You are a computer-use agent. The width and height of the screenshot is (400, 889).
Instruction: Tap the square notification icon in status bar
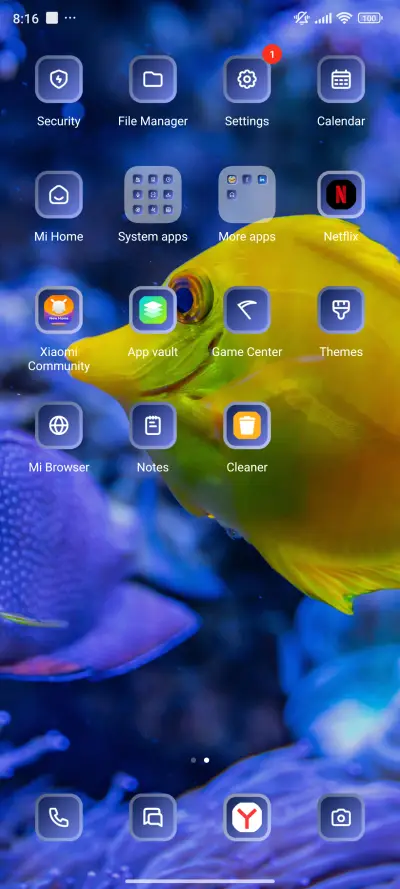(x=52, y=18)
